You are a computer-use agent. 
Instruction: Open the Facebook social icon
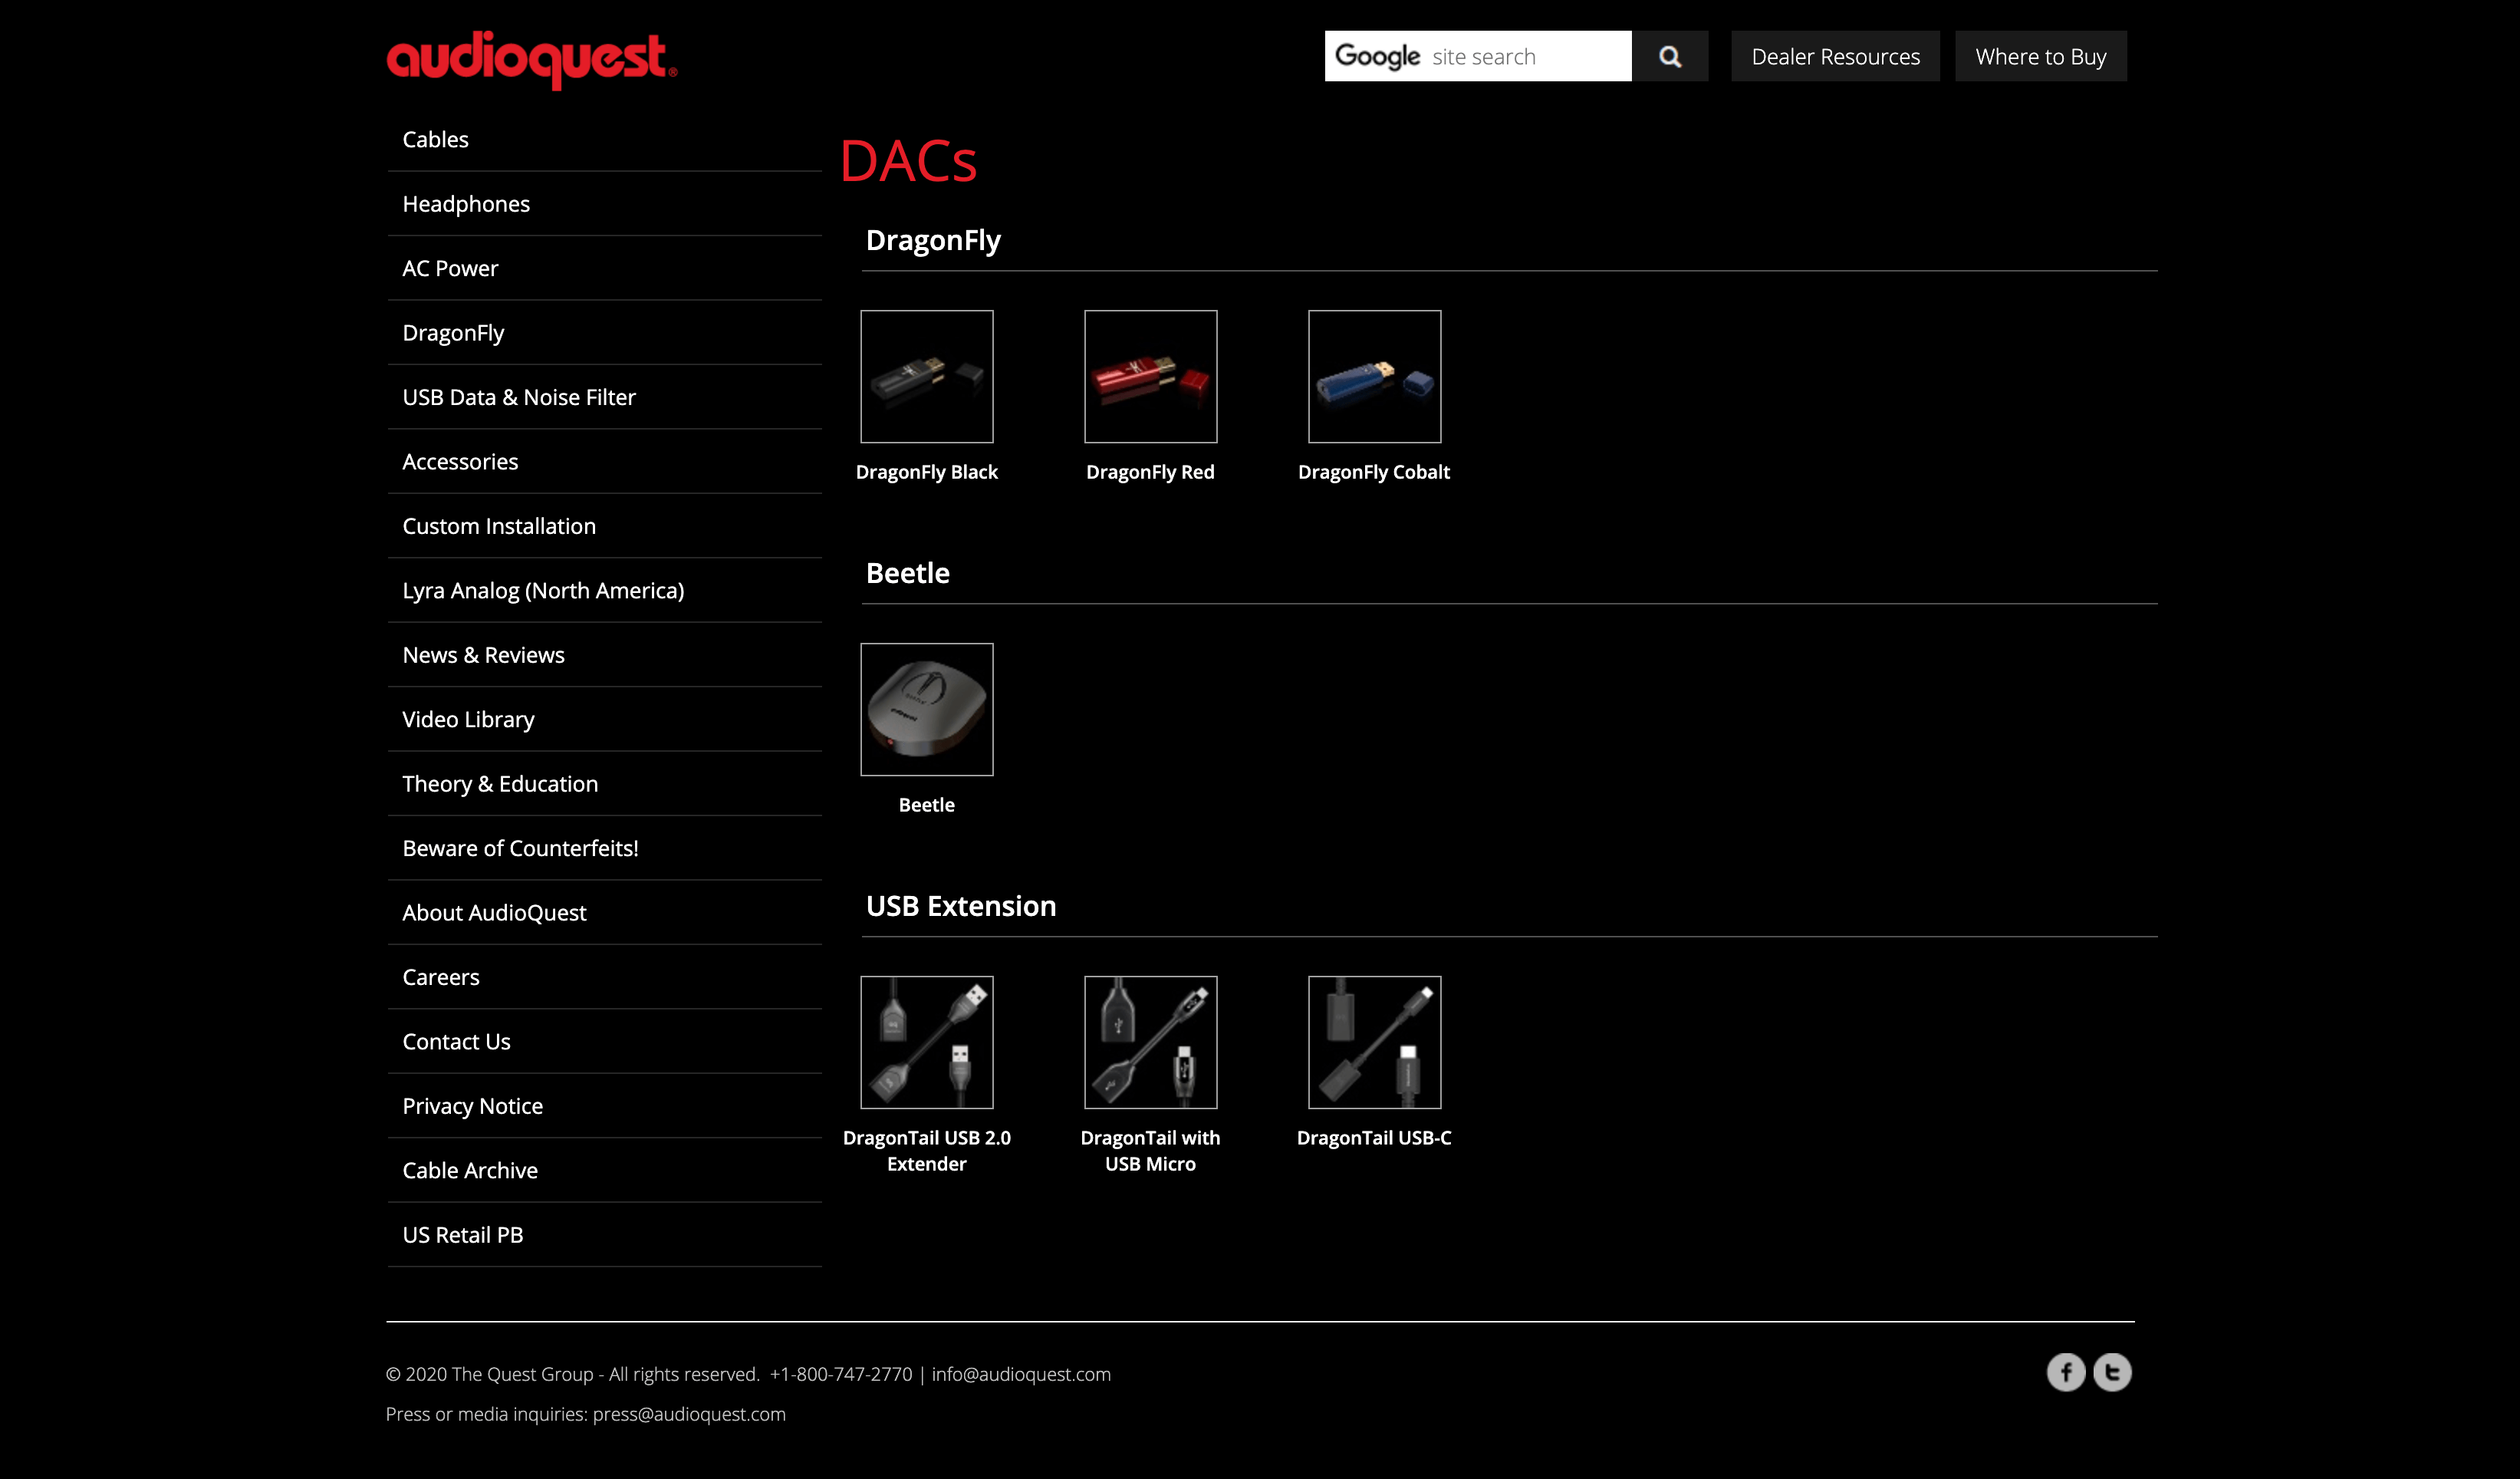2065,1372
